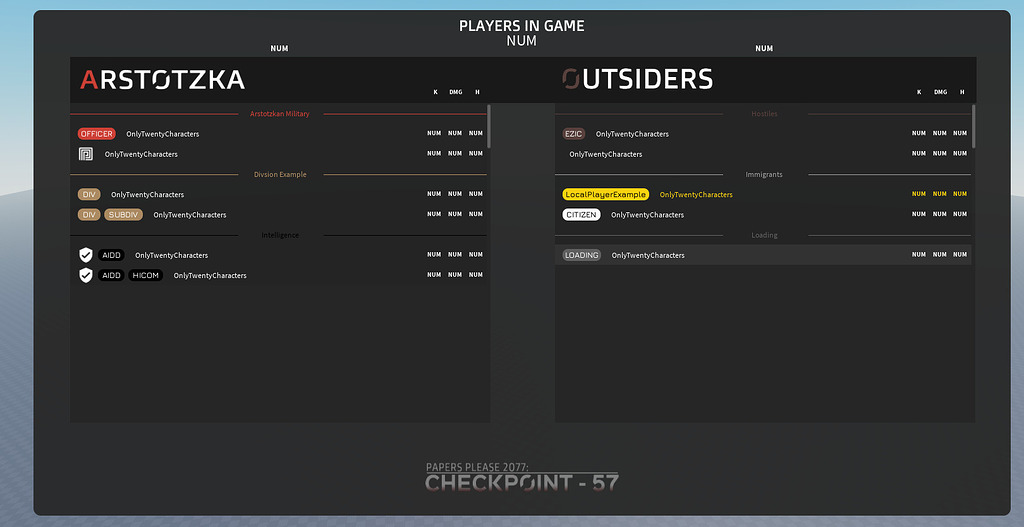The height and width of the screenshot is (527, 1024).
Task: Select the Divsion Example section header
Action: coord(280,174)
